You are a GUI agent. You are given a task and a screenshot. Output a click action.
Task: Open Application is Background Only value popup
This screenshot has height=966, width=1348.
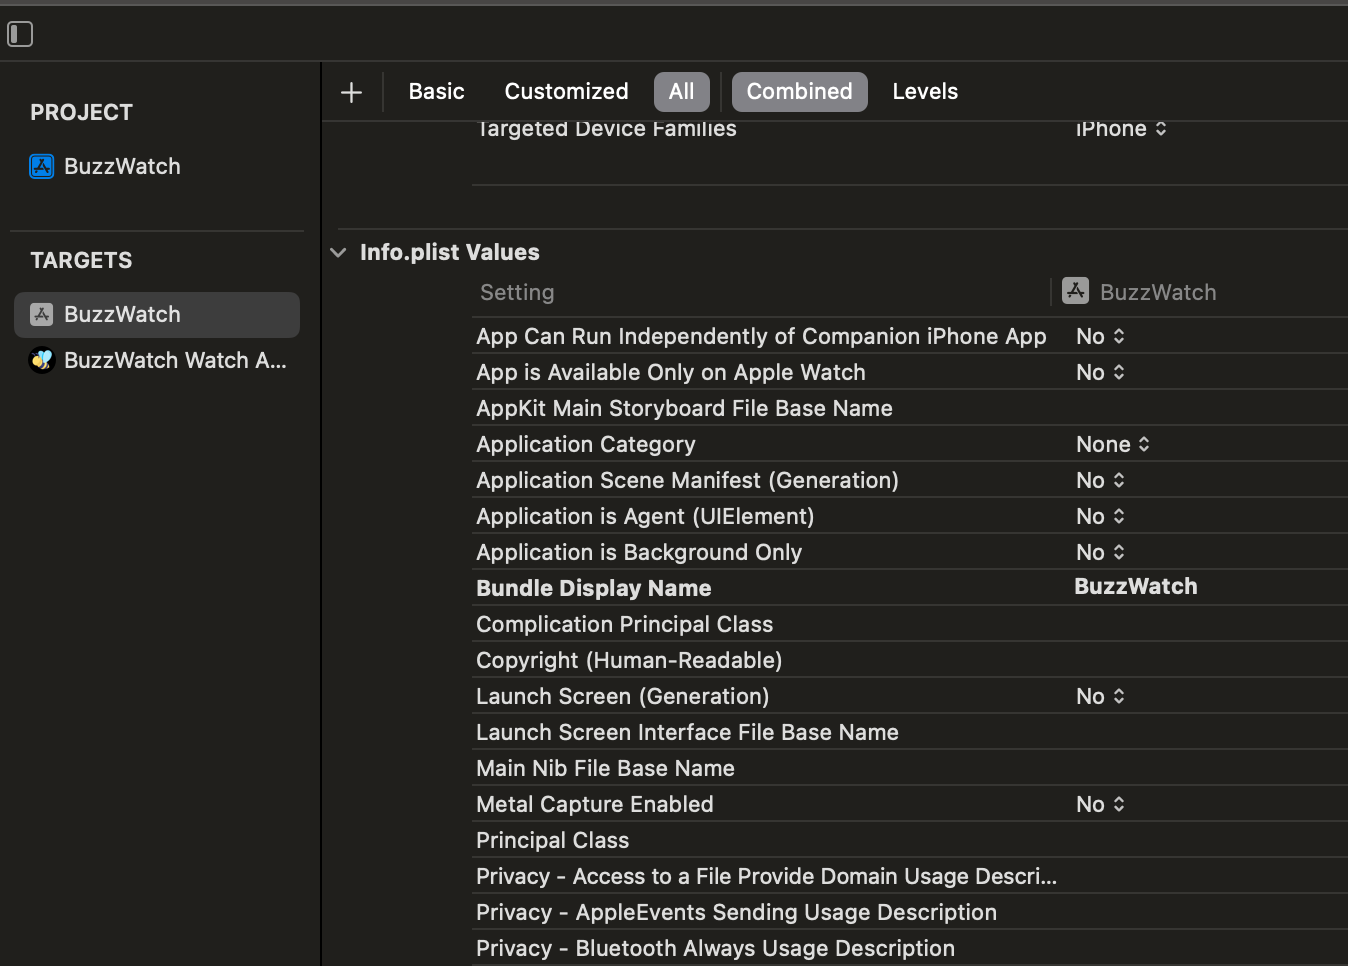1101,552
